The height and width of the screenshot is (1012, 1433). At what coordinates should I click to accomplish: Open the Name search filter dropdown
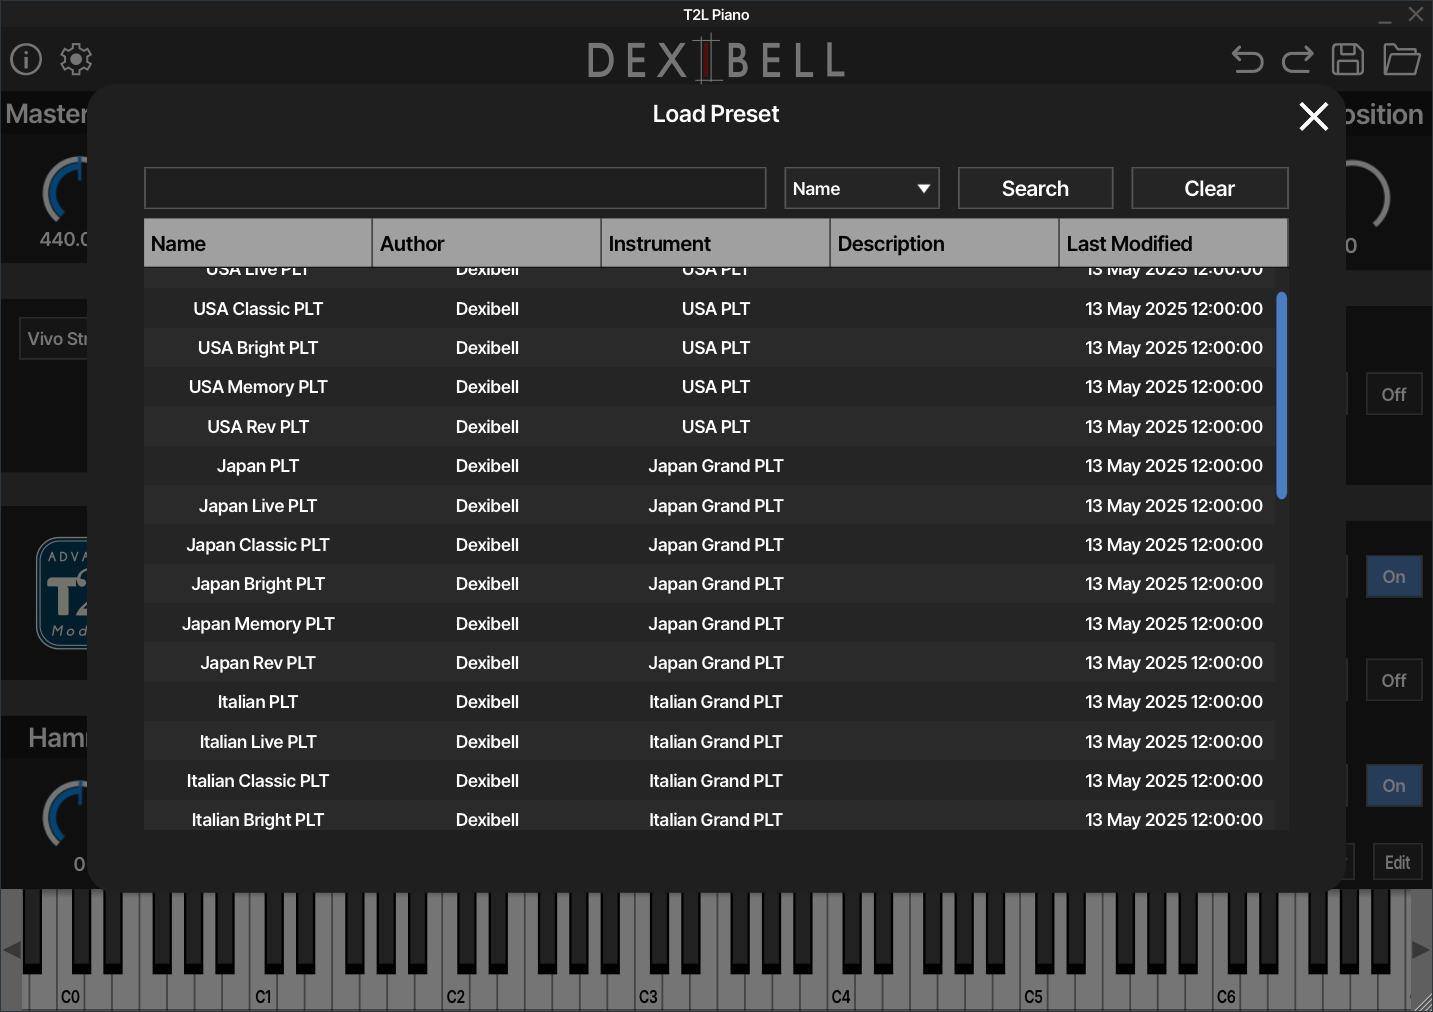pos(861,189)
